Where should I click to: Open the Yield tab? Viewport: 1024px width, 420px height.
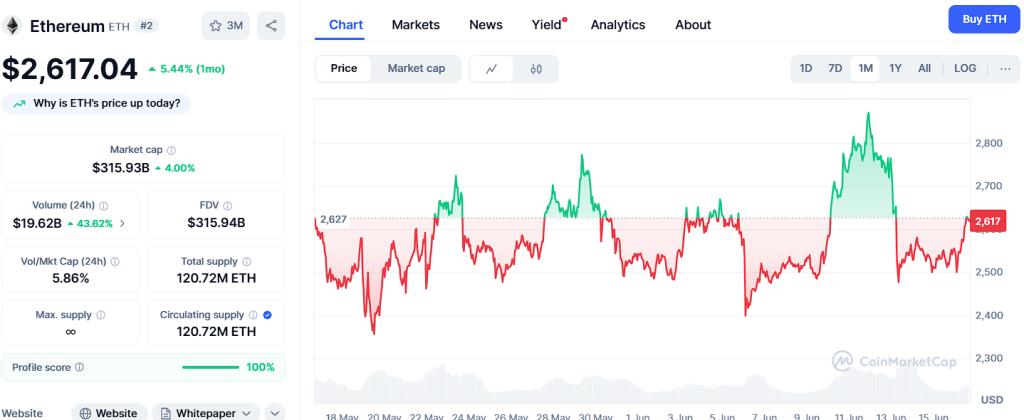(547, 25)
